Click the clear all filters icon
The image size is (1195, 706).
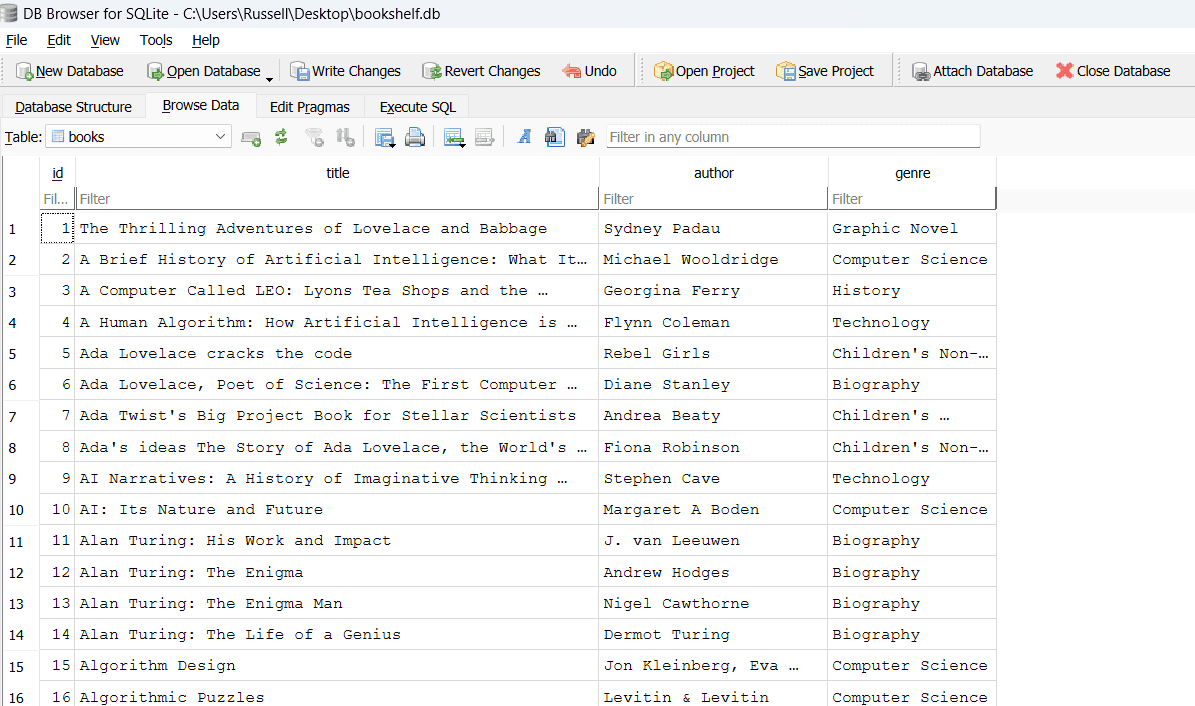[x=314, y=137]
